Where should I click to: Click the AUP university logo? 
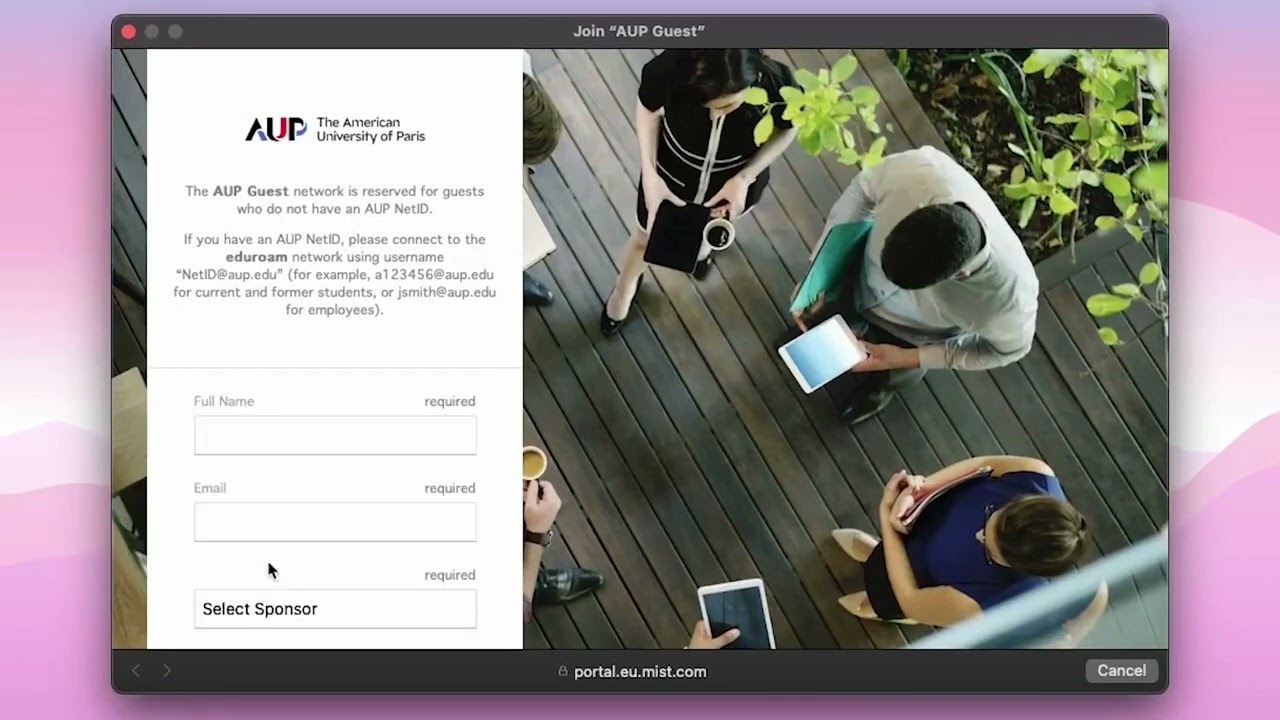pos(335,130)
